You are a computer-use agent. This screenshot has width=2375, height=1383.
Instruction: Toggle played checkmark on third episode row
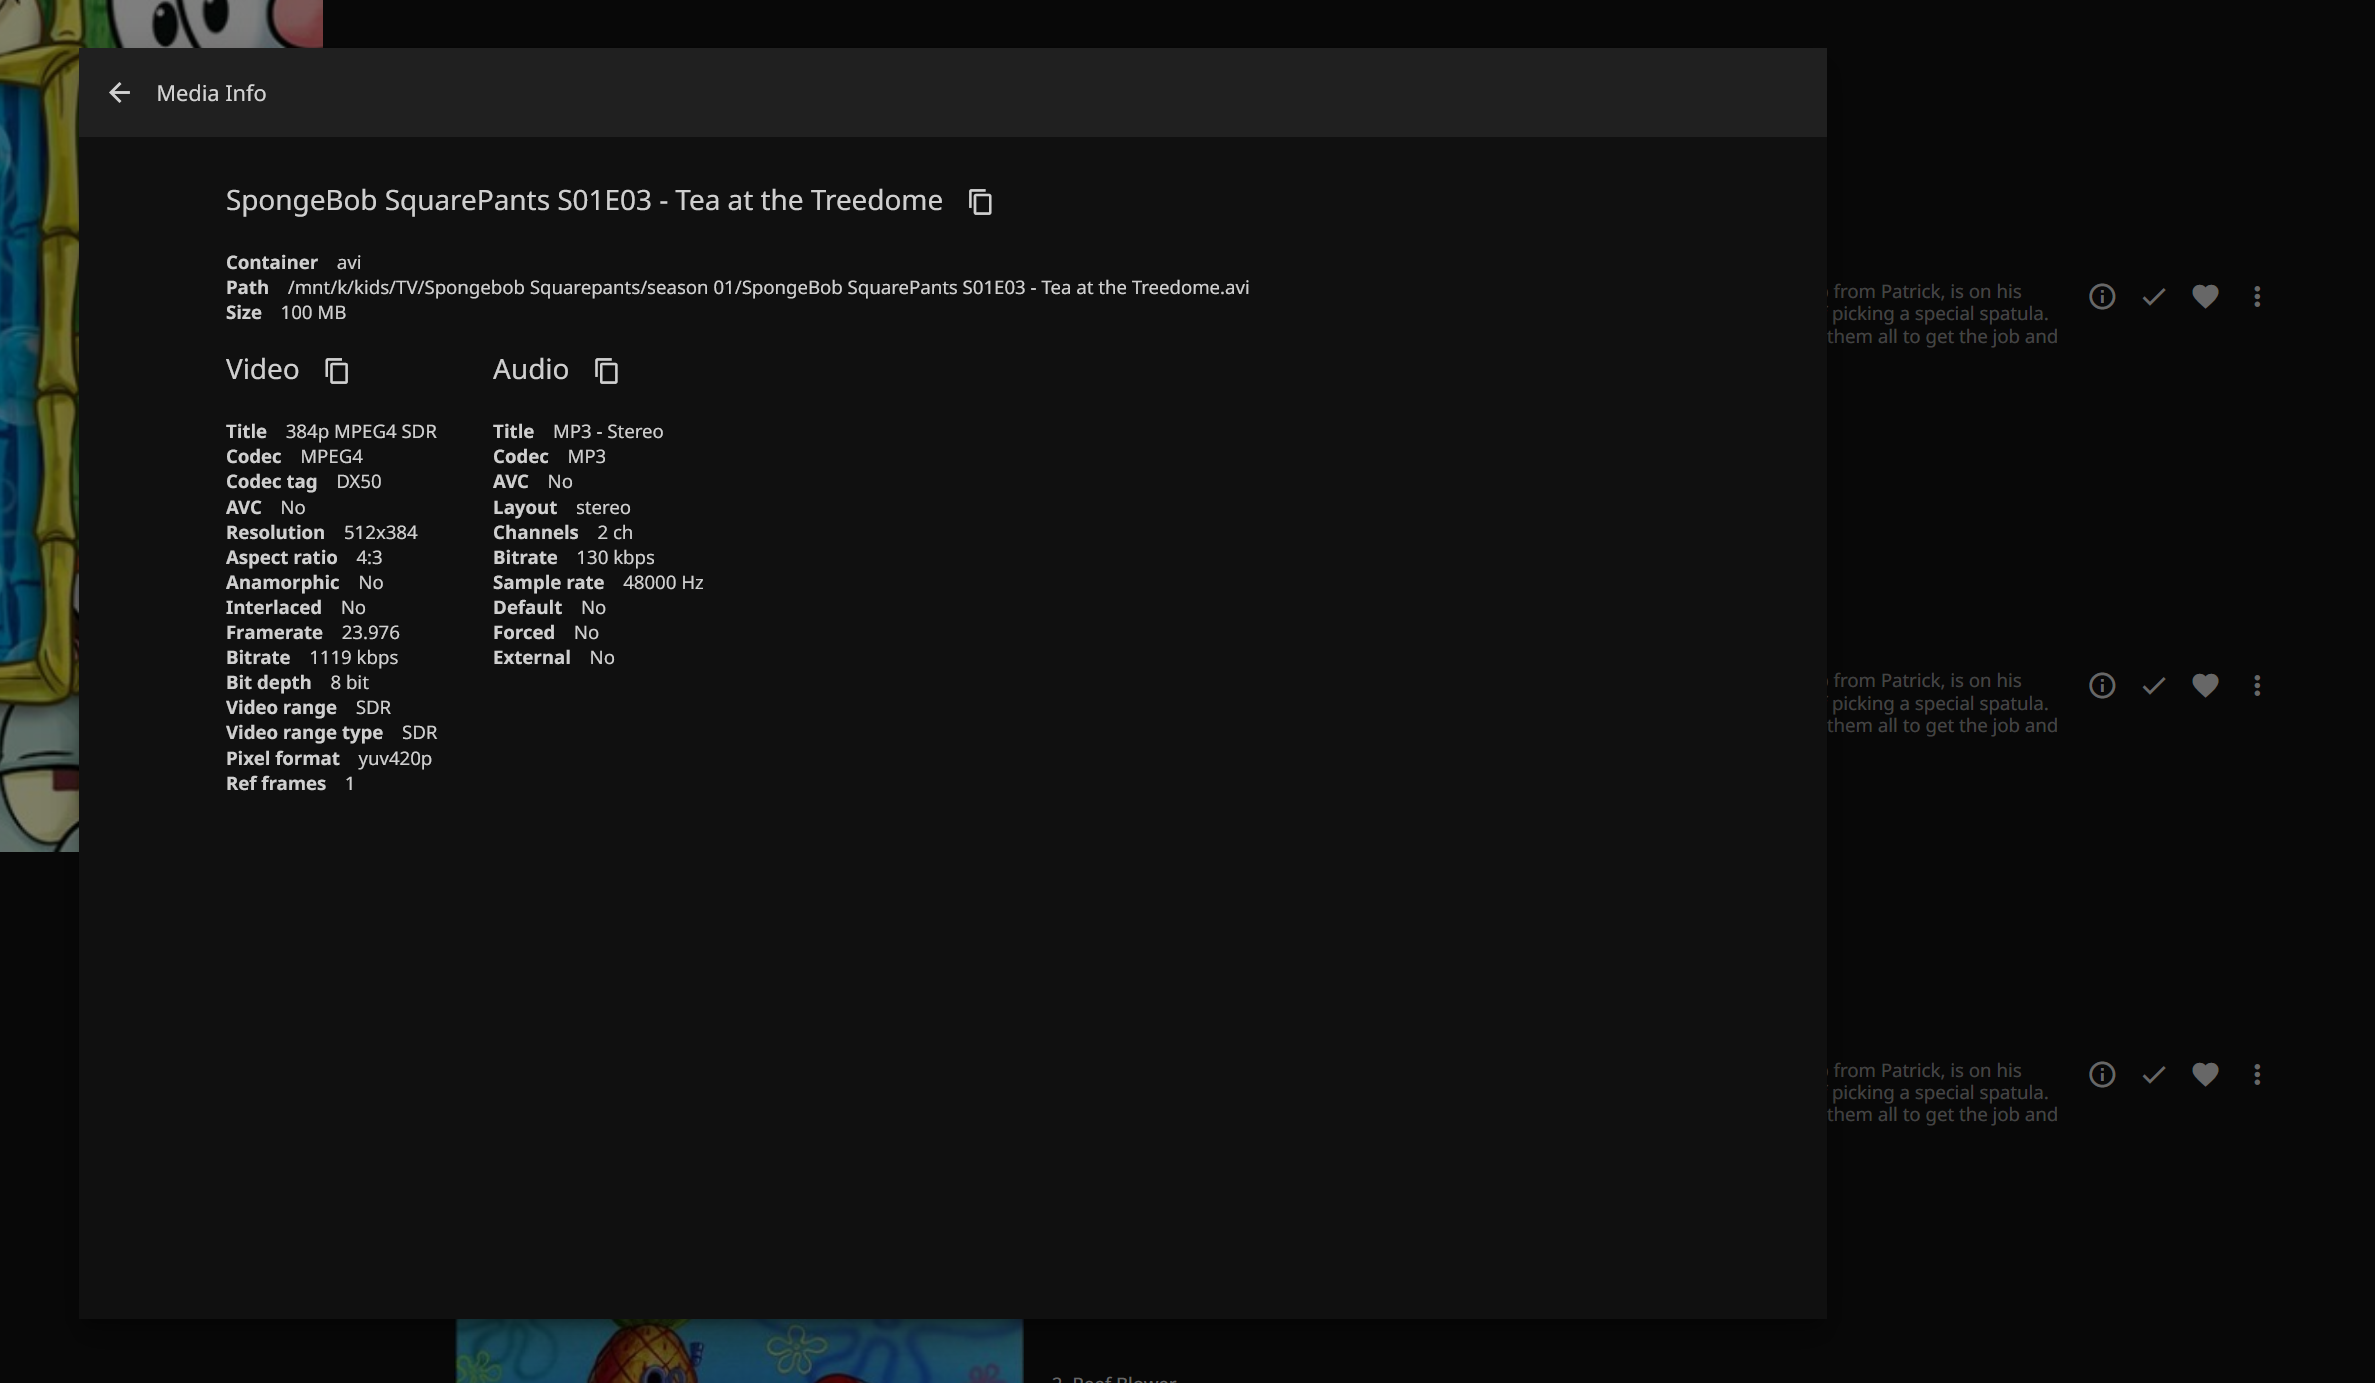tap(2154, 1075)
